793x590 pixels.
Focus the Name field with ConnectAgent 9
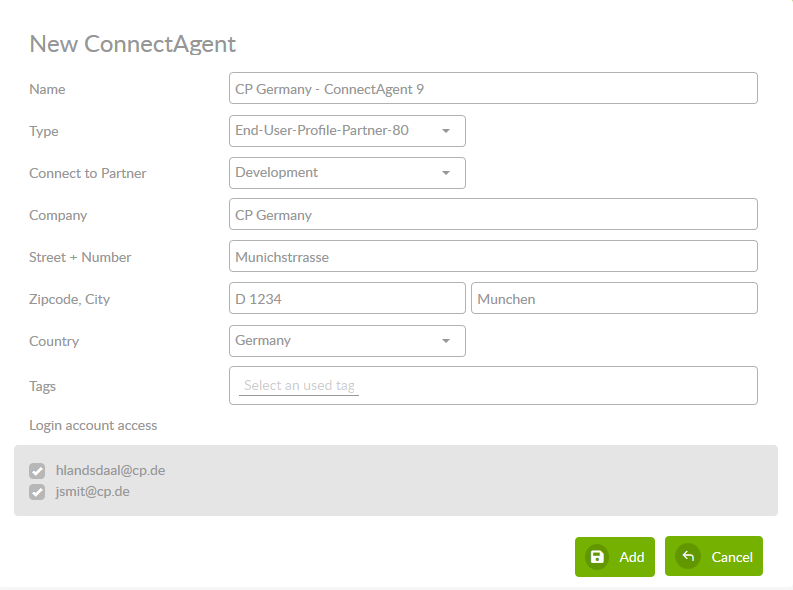click(493, 89)
